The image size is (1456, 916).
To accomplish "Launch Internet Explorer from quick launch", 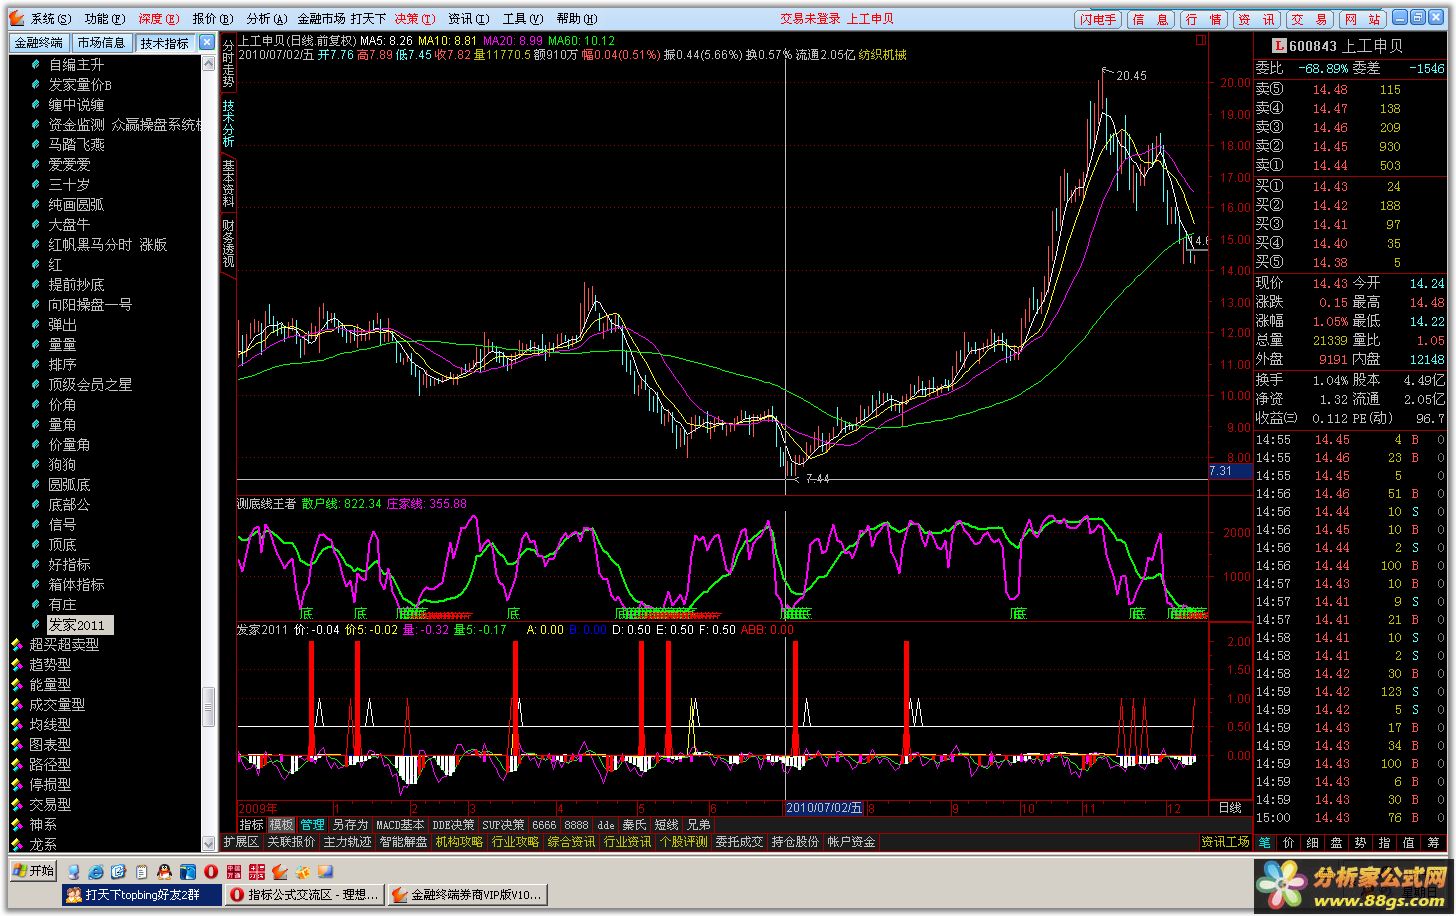I will [x=96, y=872].
